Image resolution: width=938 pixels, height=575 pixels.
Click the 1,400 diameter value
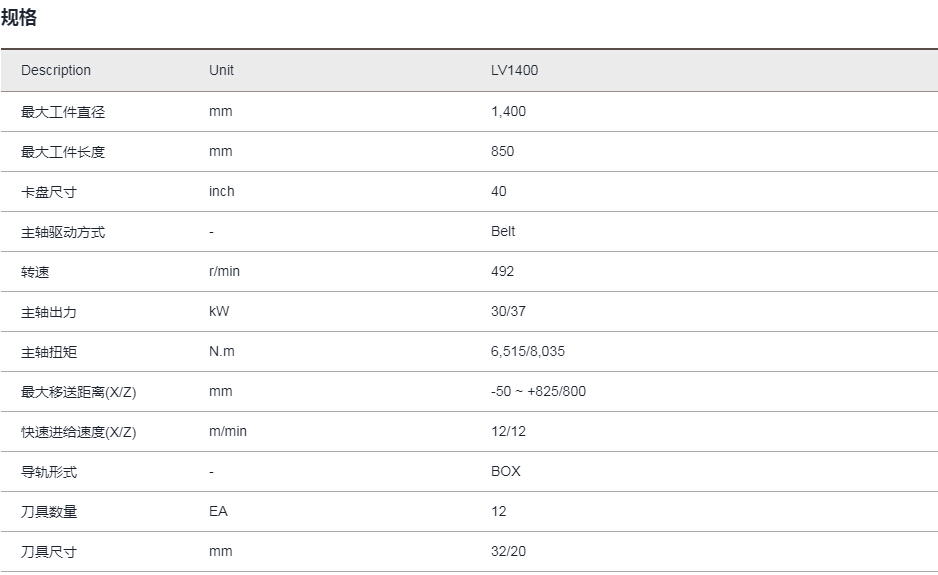(x=508, y=112)
